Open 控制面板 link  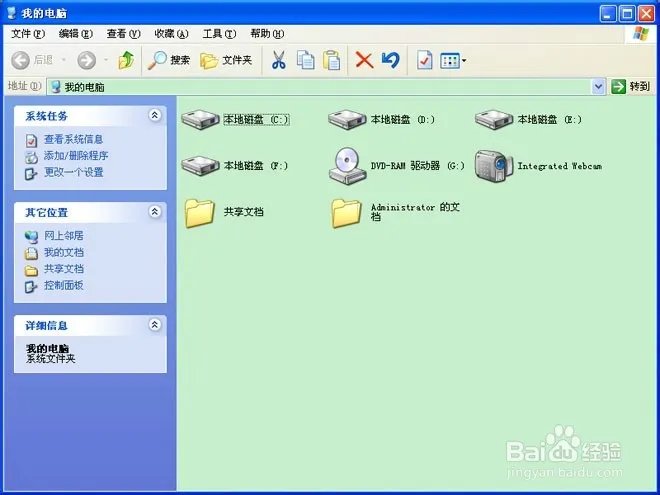tap(64, 285)
